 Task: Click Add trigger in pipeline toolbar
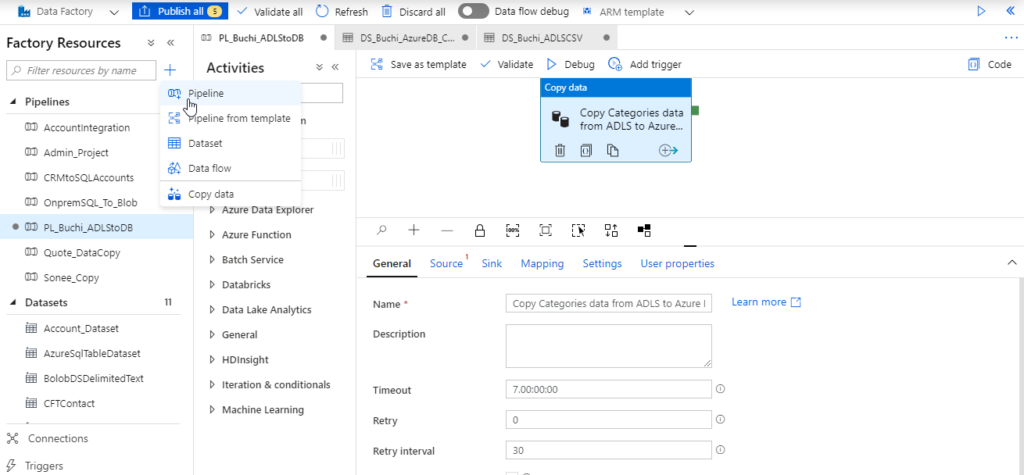[x=645, y=64]
